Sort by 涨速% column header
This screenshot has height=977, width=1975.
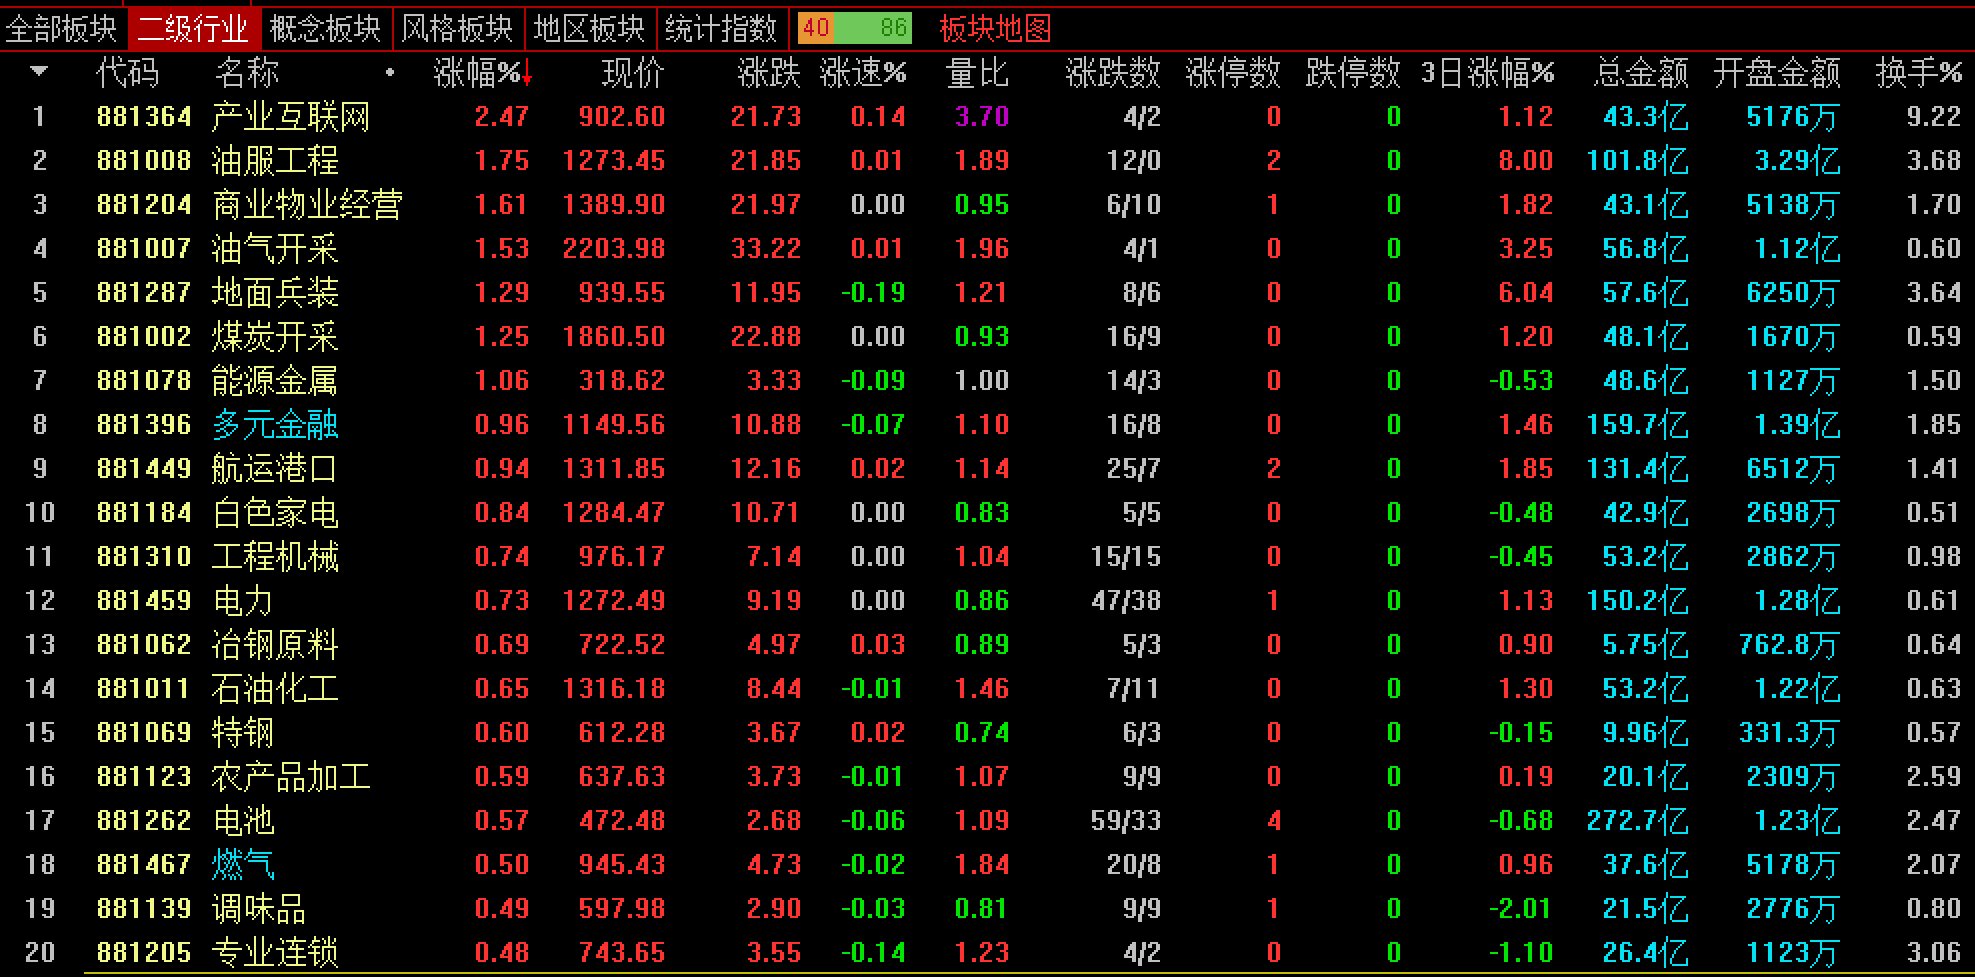(863, 73)
